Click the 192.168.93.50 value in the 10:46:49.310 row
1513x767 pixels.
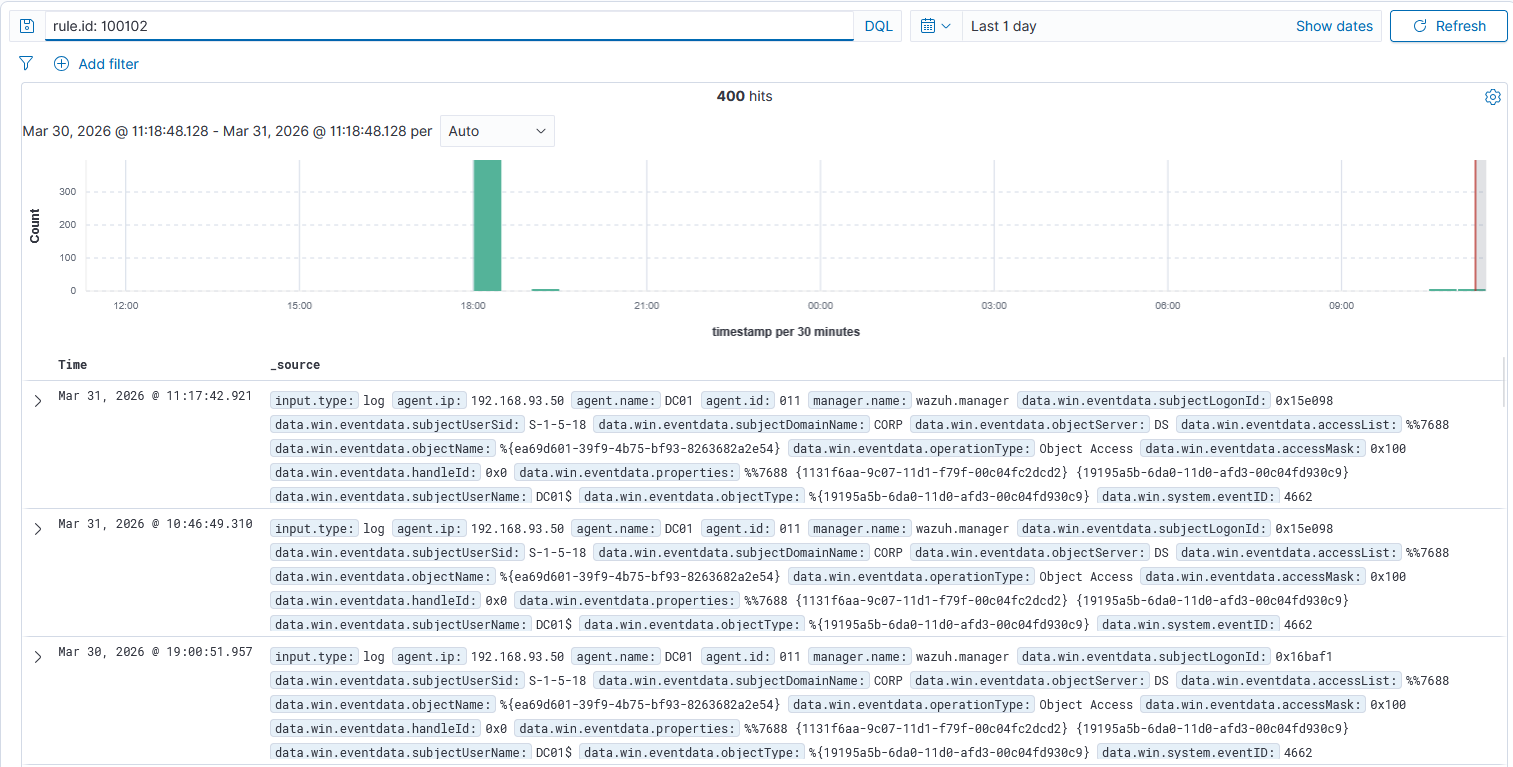click(517, 529)
